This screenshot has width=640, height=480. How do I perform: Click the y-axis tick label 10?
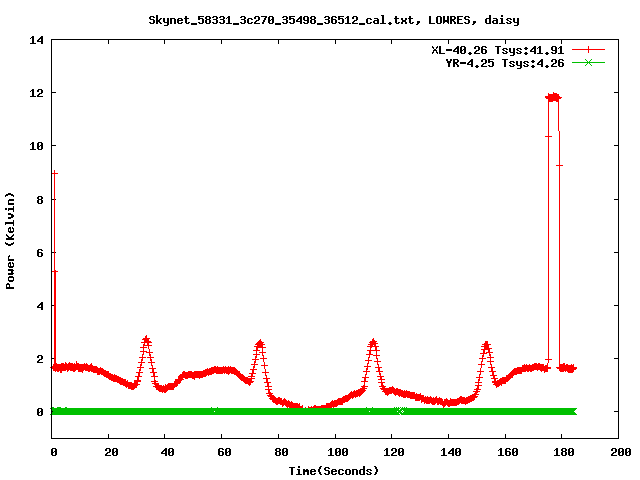click(x=36, y=146)
